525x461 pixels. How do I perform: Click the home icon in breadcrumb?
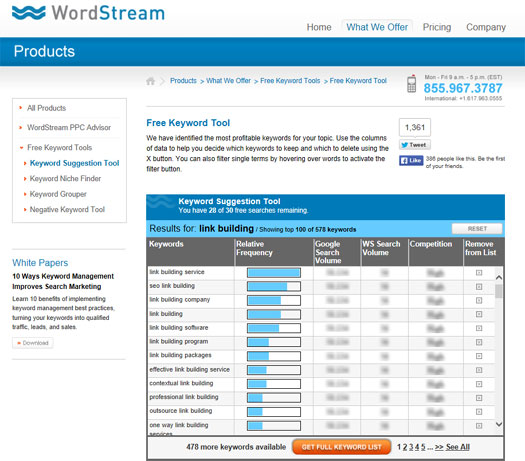[x=151, y=81]
